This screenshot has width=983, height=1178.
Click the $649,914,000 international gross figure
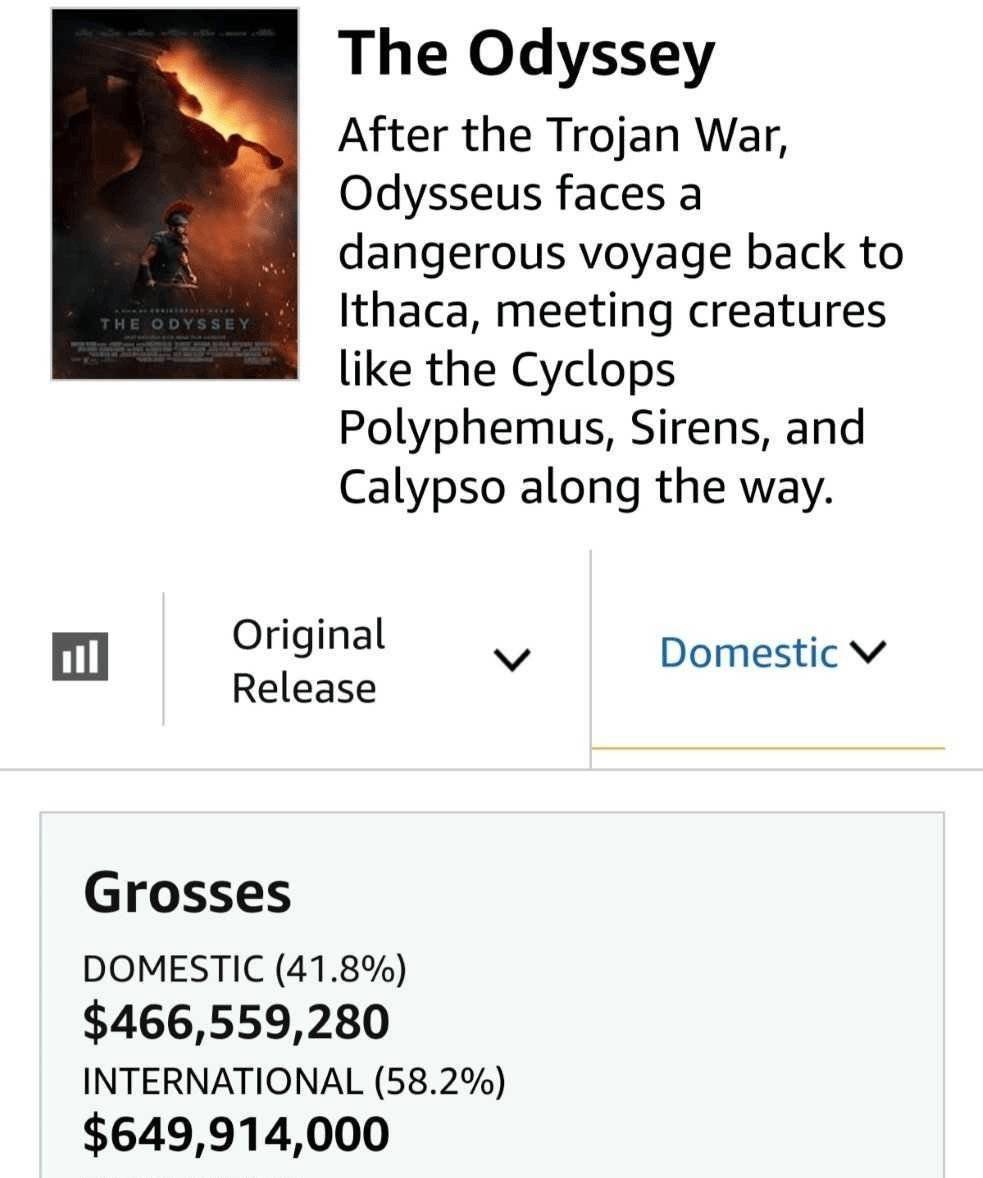236,1134
